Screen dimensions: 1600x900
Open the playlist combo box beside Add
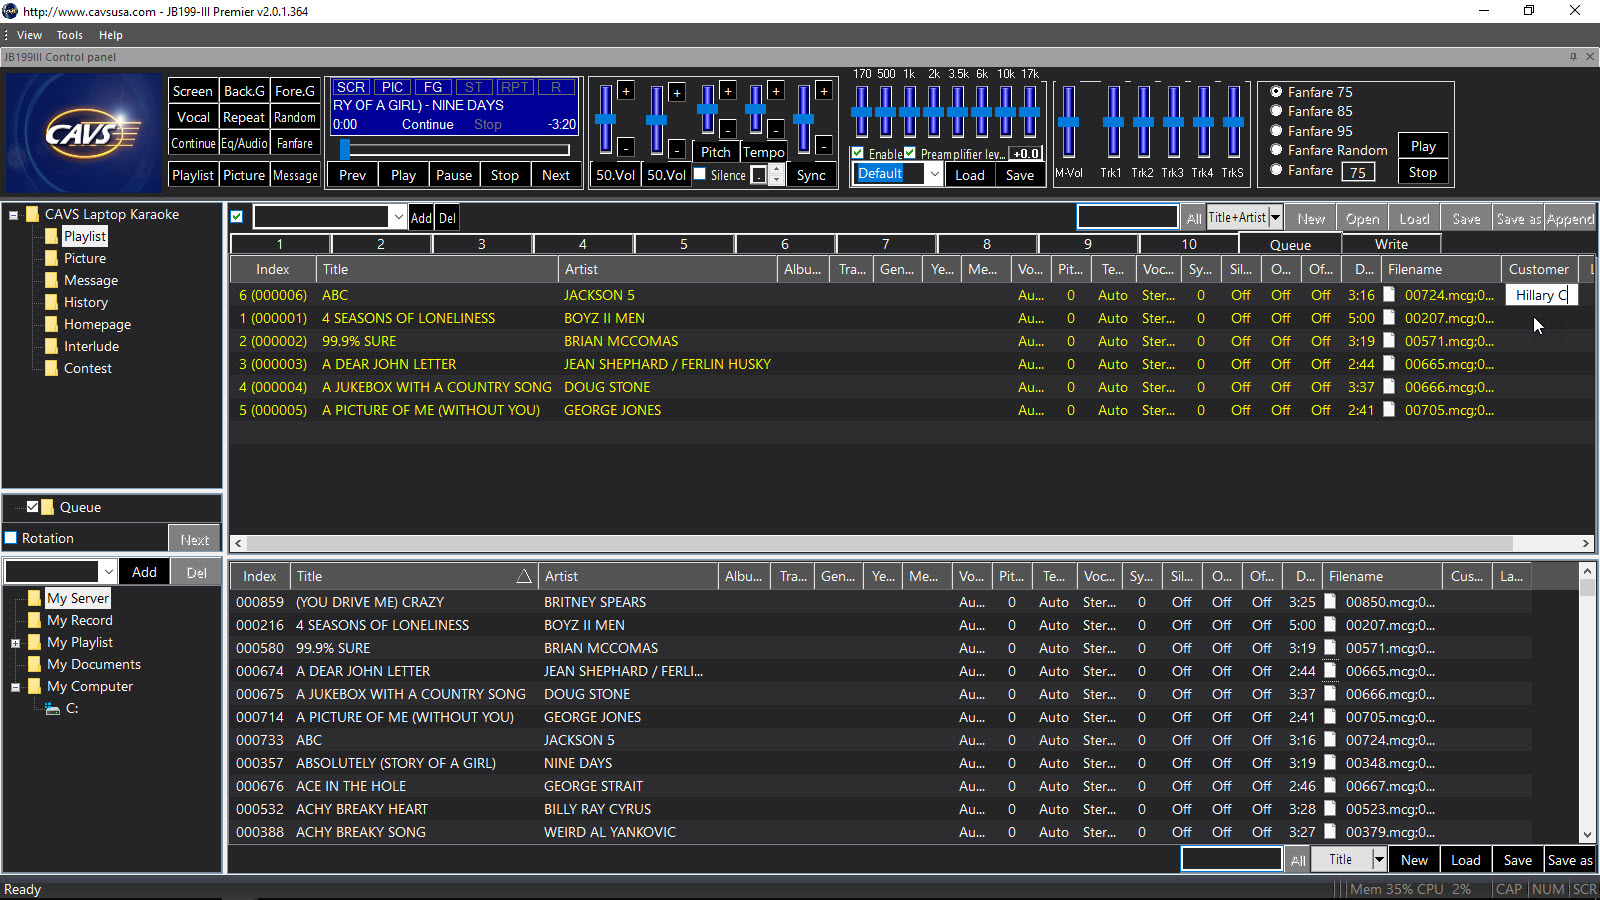click(398, 217)
